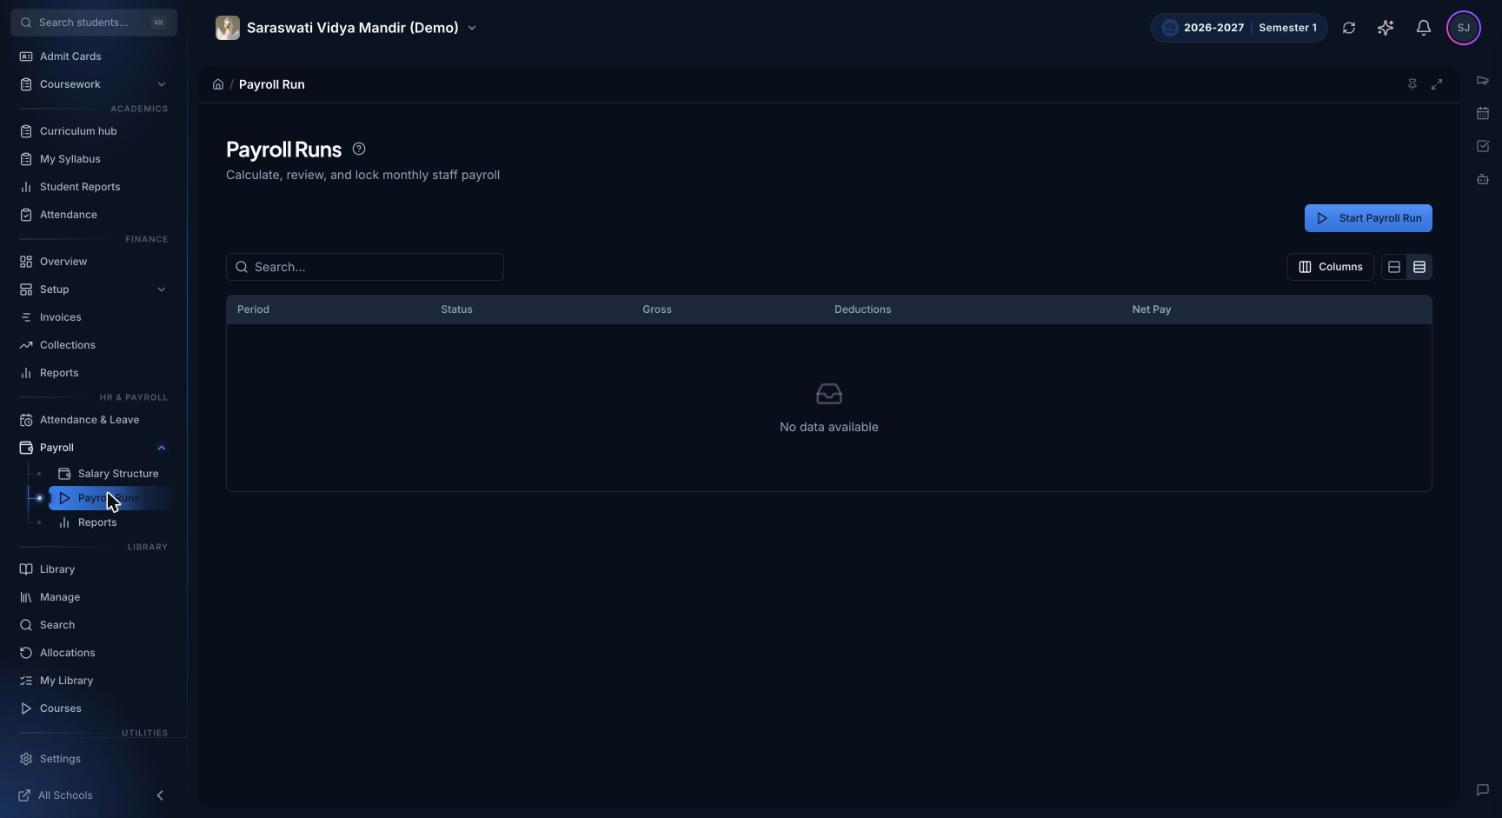Viewport: 1502px width, 818px height.
Task: Open the tasks checkbox icon in right rail
Action: click(1483, 146)
